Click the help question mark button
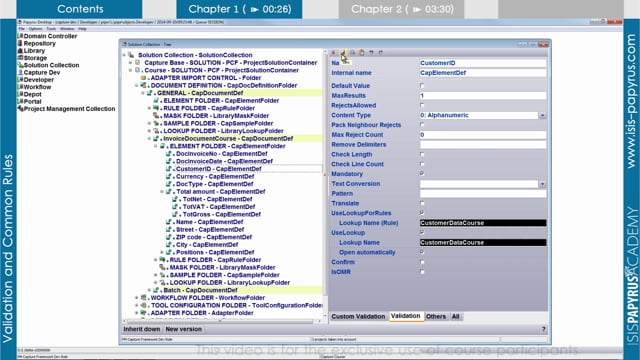 (x=543, y=329)
